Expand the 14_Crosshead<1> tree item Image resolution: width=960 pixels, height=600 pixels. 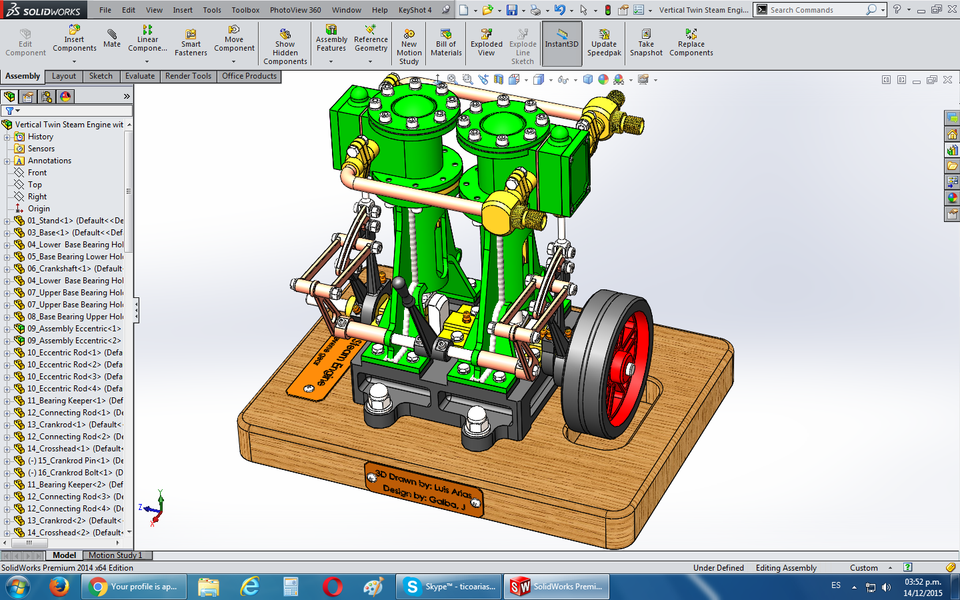point(6,447)
